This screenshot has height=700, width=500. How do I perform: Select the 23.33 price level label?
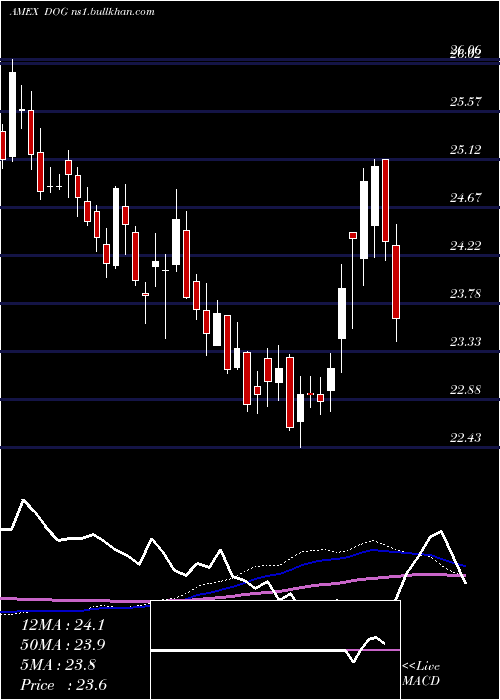pyautogui.click(x=466, y=342)
